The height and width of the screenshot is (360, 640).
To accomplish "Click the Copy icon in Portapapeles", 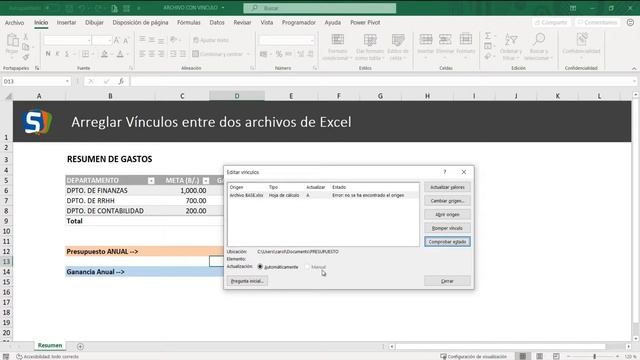I will point(26,47).
